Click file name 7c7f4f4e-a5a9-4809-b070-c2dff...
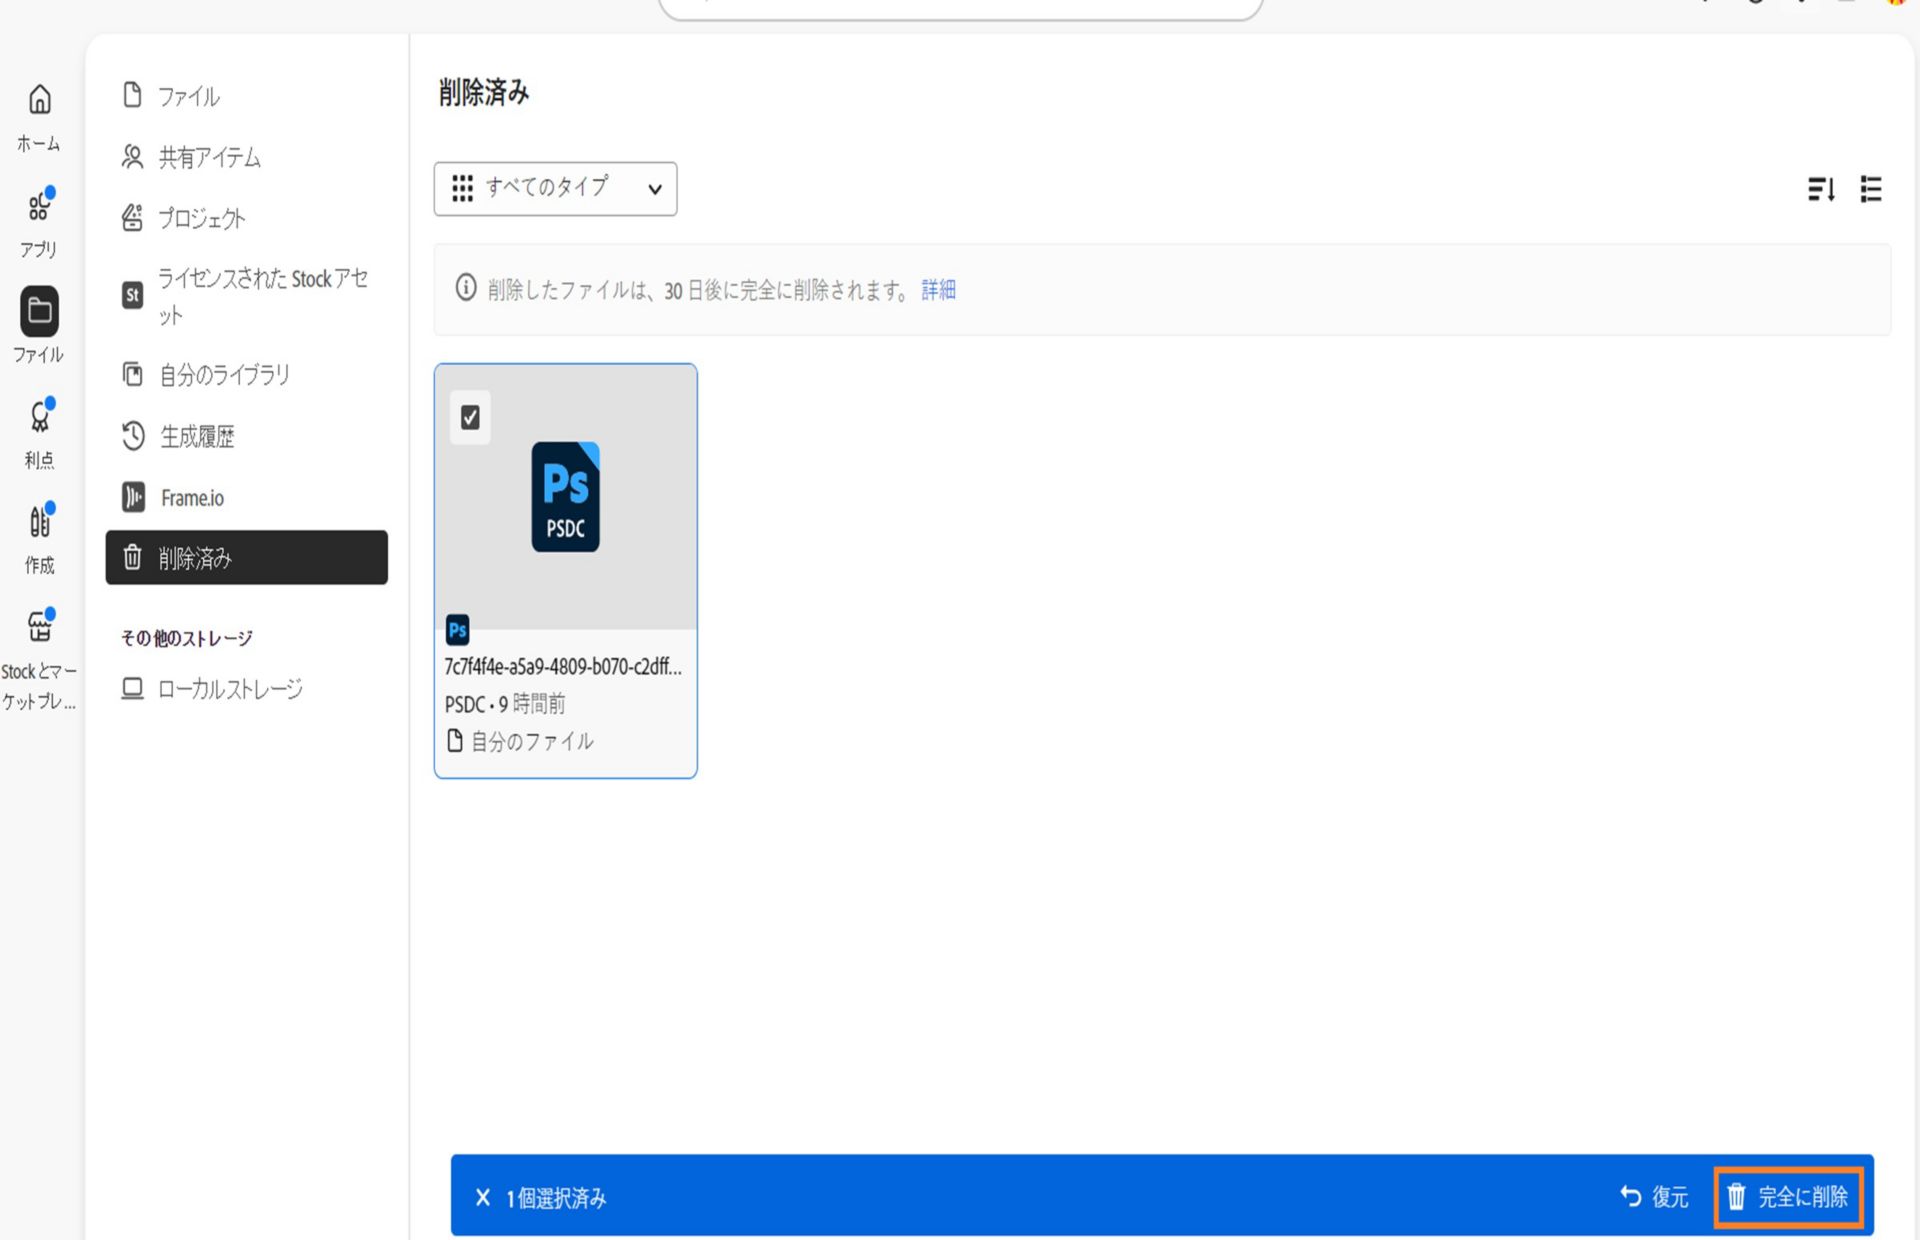The height and width of the screenshot is (1240, 1920). click(x=563, y=667)
